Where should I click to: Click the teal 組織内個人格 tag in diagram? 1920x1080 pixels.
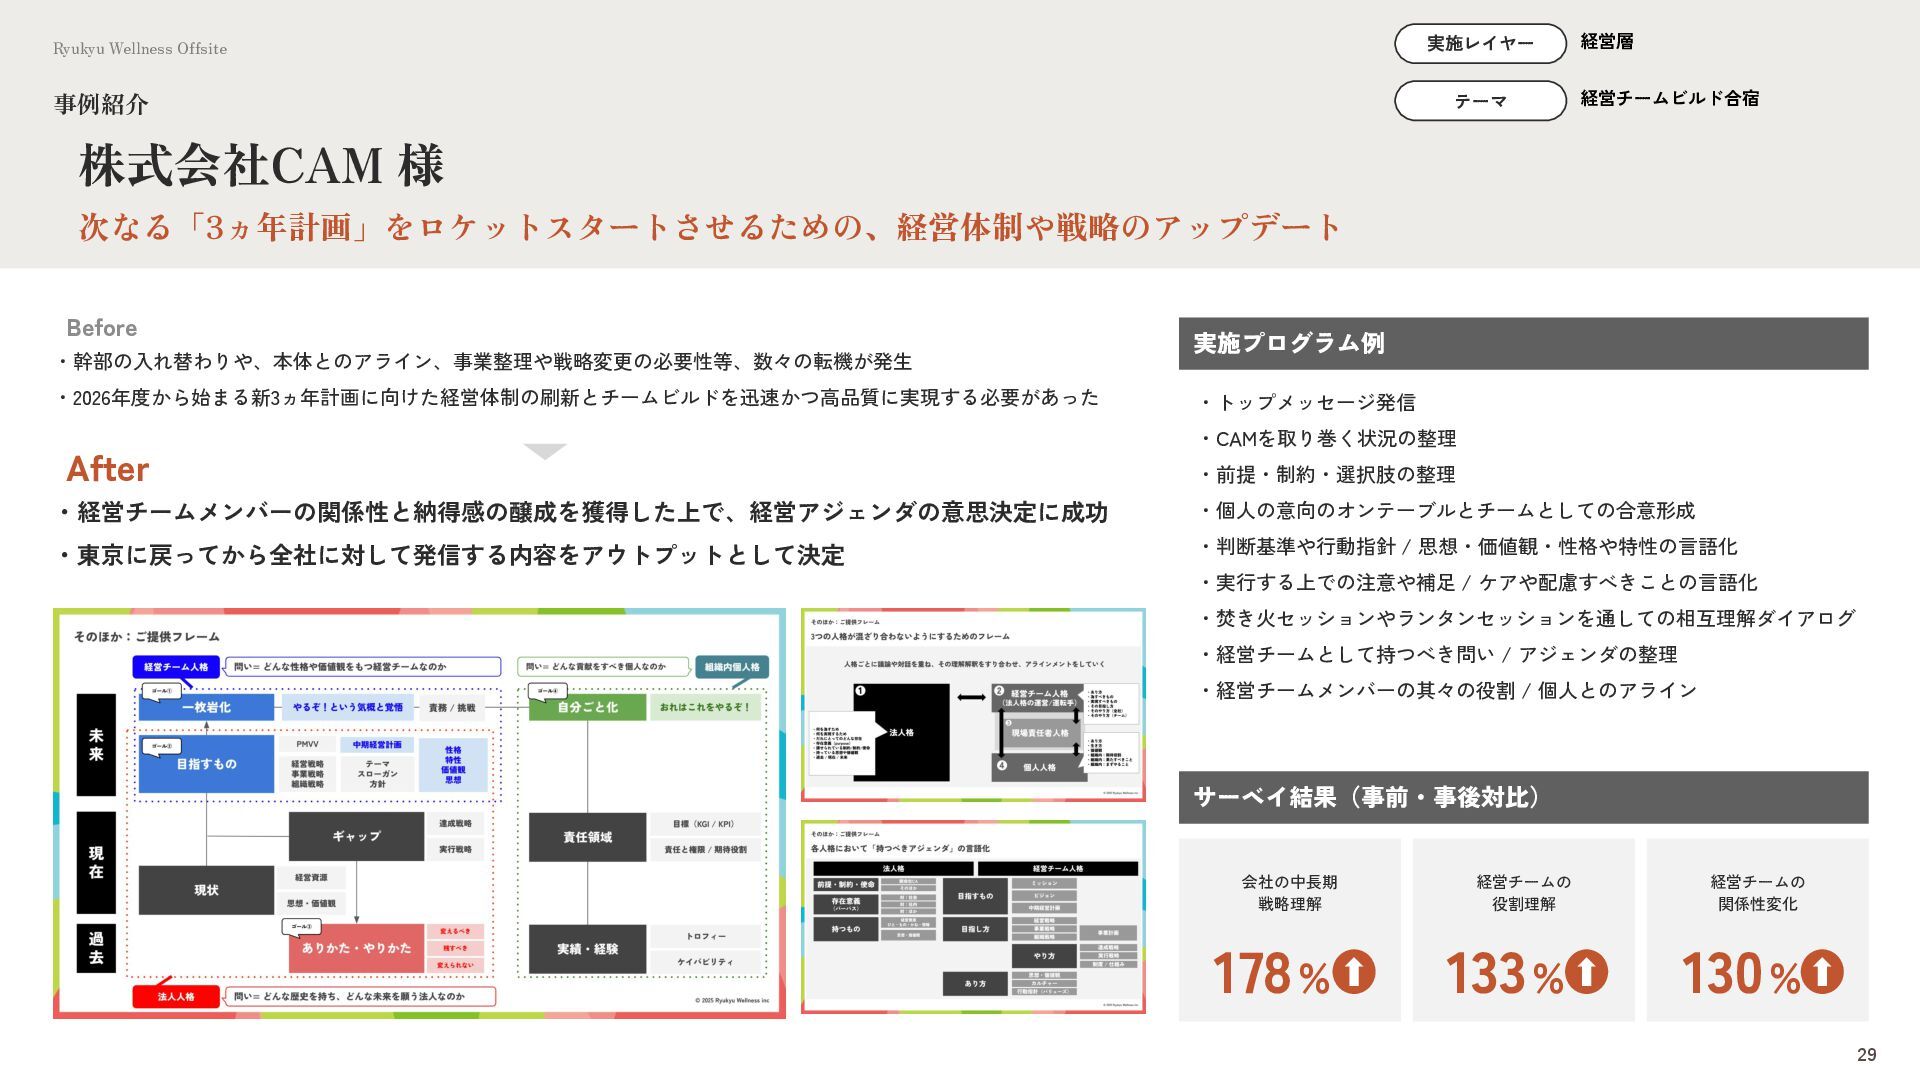pyautogui.click(x=732, y=667)
